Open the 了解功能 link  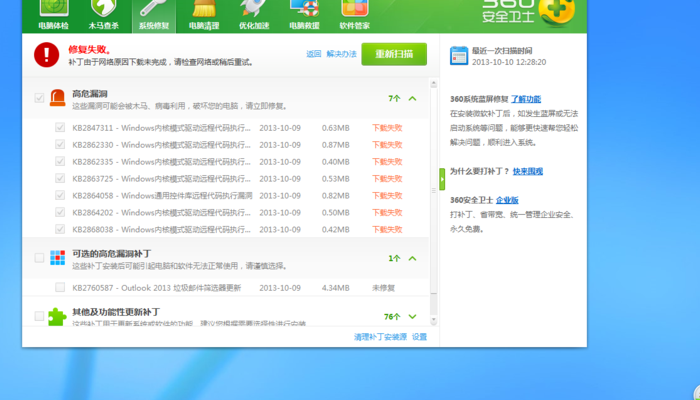pos(526,99)
